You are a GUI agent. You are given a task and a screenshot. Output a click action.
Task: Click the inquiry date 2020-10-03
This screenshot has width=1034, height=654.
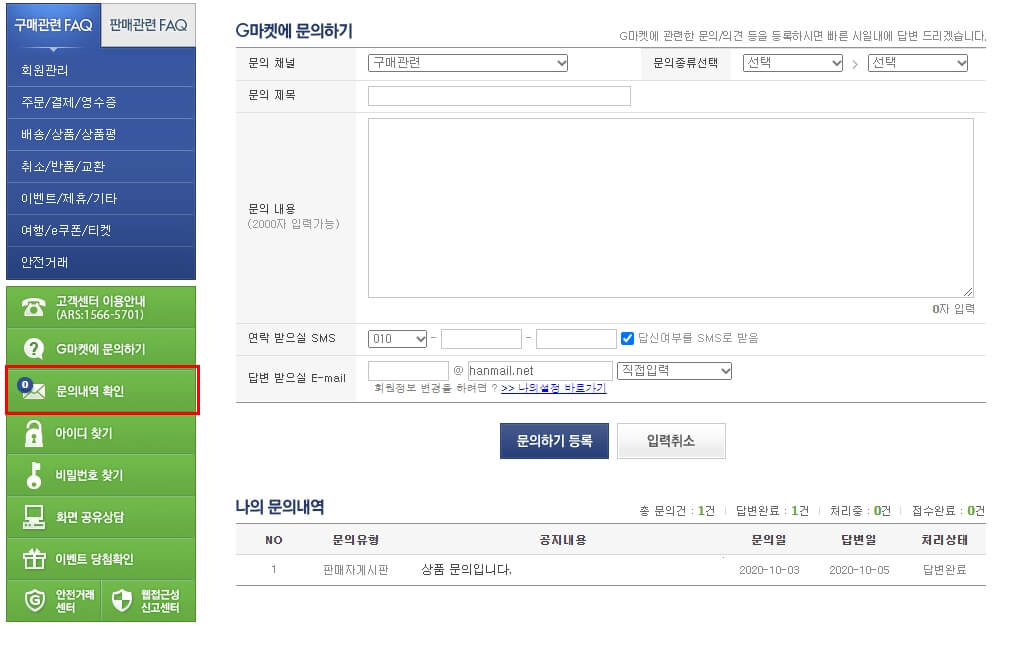pos(769,570)
